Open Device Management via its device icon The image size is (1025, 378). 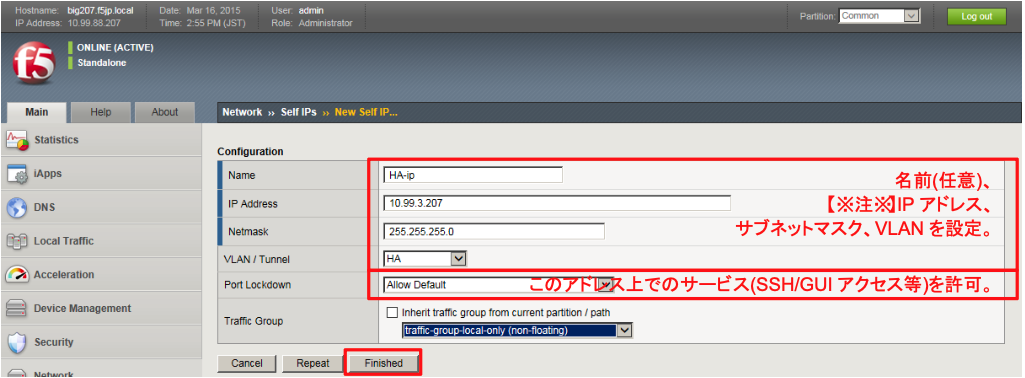click(18, 309)
